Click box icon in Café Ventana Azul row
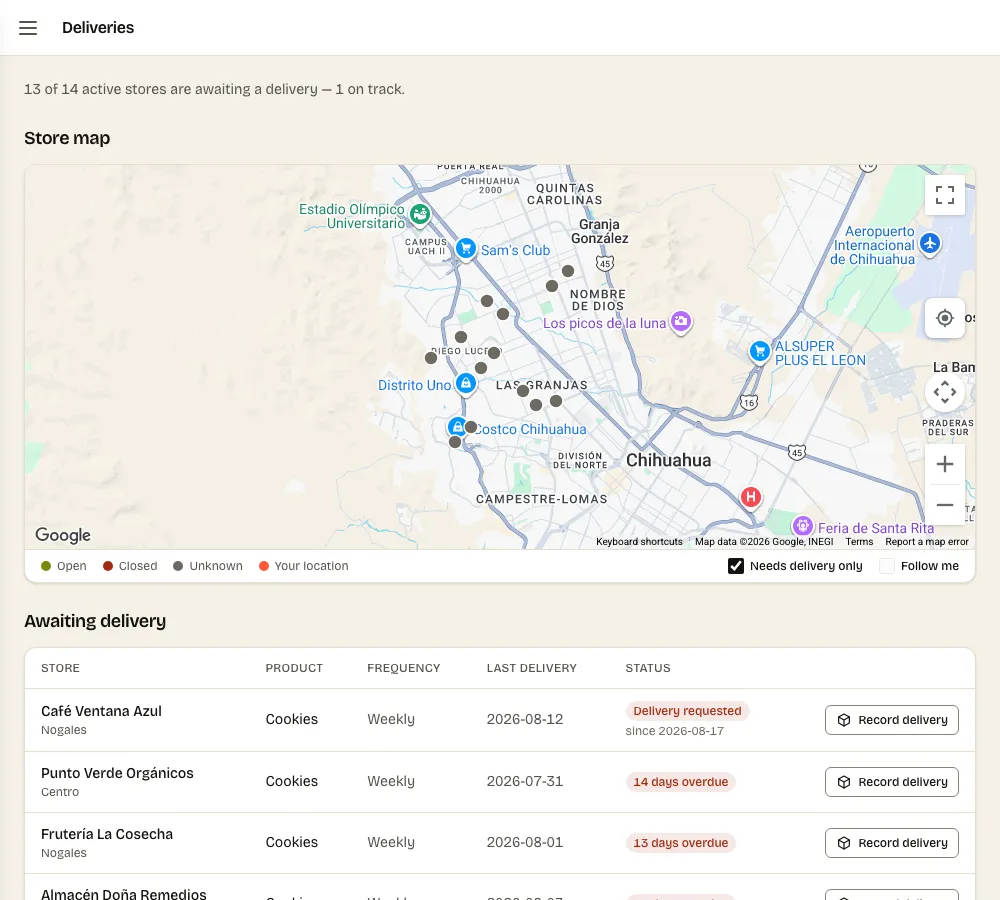The width and height of the screenshot is (1000, 900). pyautogui.click(x=844, y=720)
